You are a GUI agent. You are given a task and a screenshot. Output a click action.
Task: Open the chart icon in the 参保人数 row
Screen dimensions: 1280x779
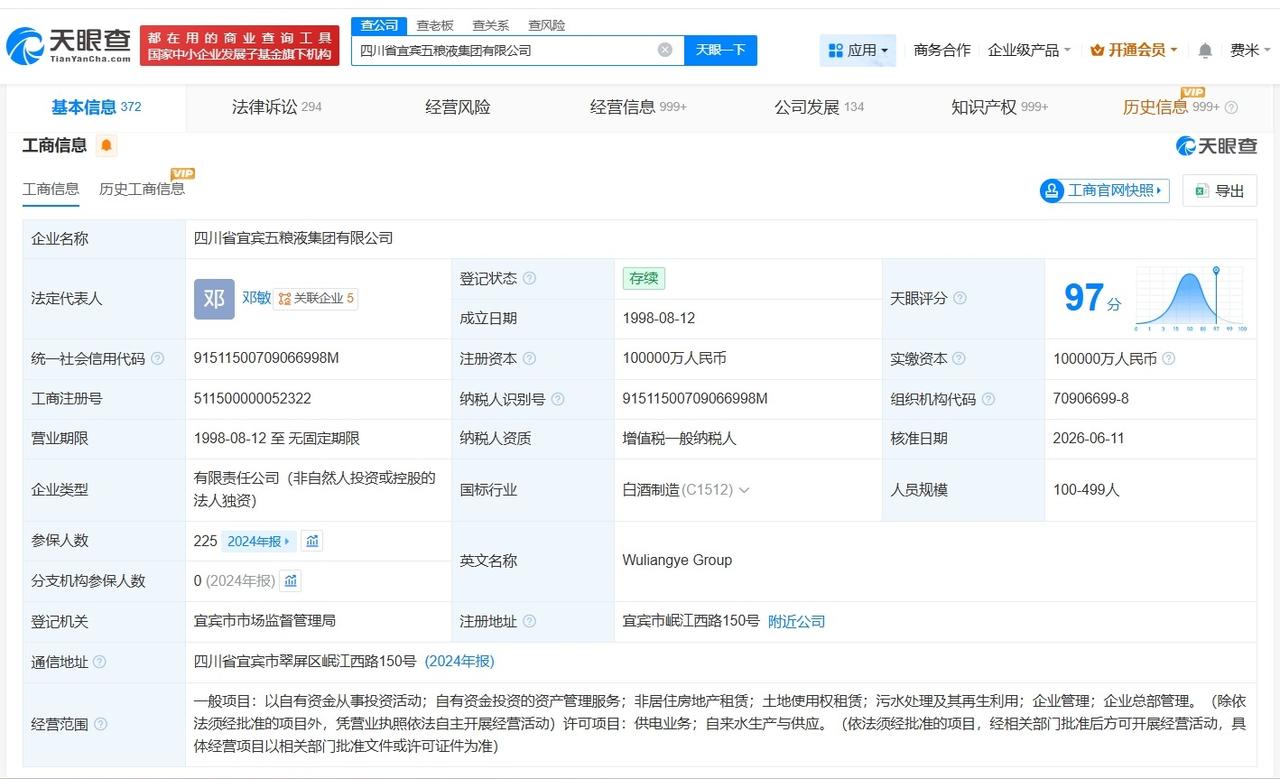point(312,541)
